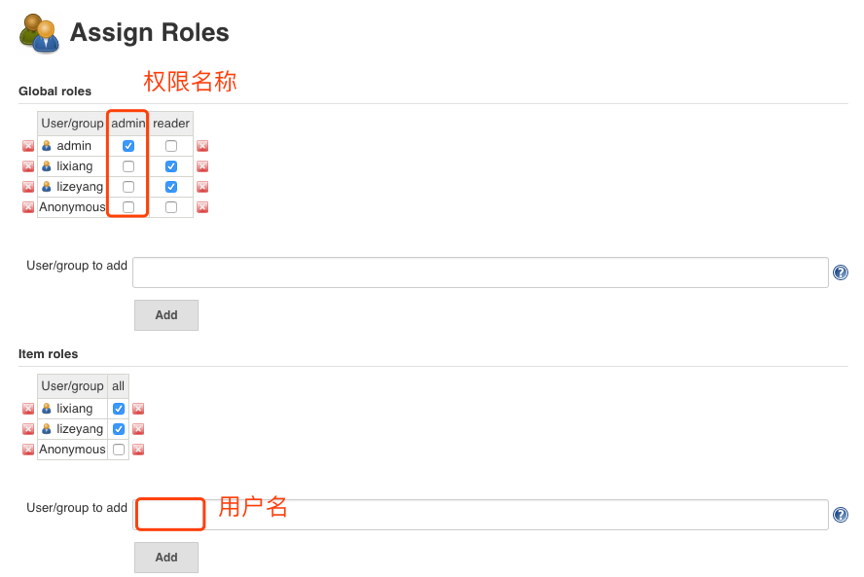Focus Item roles User/group to add field
The image size is (864, 577).
click(x=480, y=515)
